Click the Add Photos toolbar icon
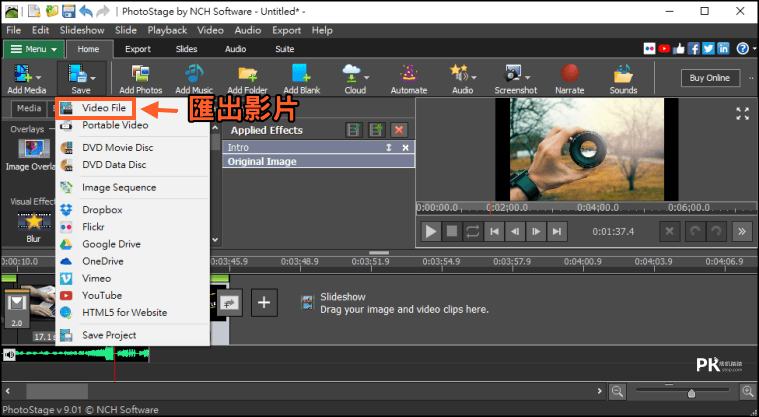Image resolution: width=759 pixels, height=417 pixels. [140, 74]
